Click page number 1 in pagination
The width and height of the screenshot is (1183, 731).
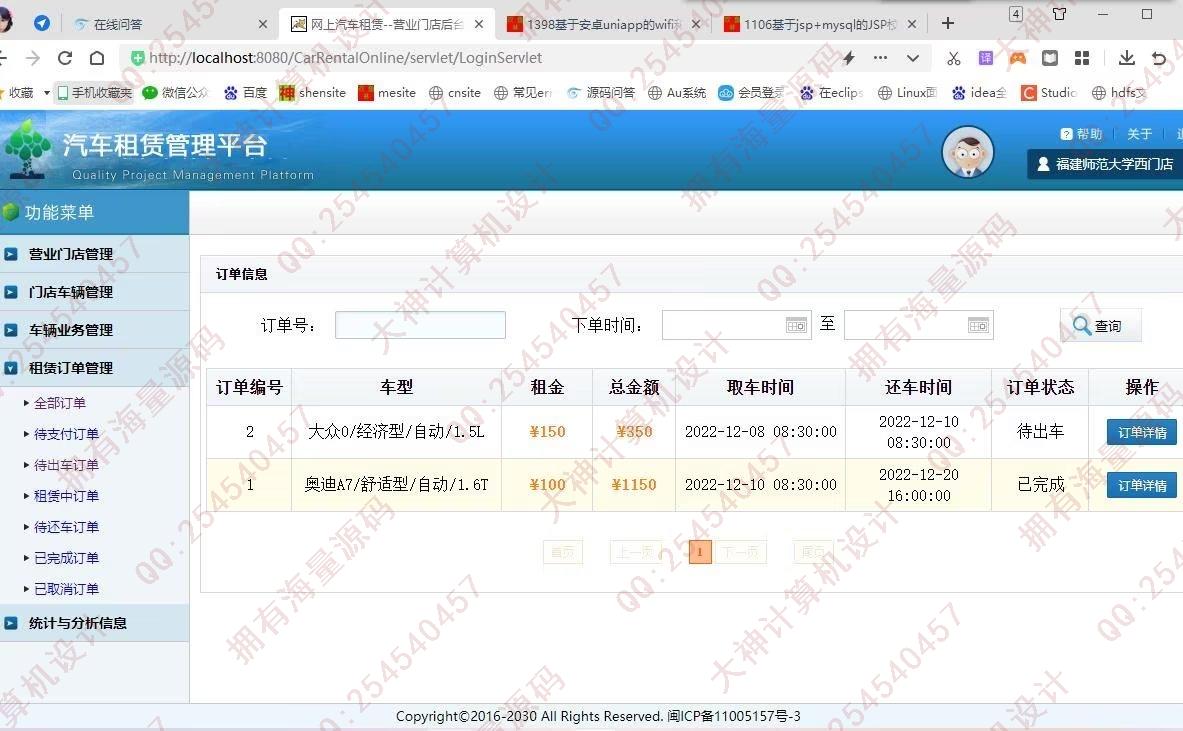coord(700,552)
